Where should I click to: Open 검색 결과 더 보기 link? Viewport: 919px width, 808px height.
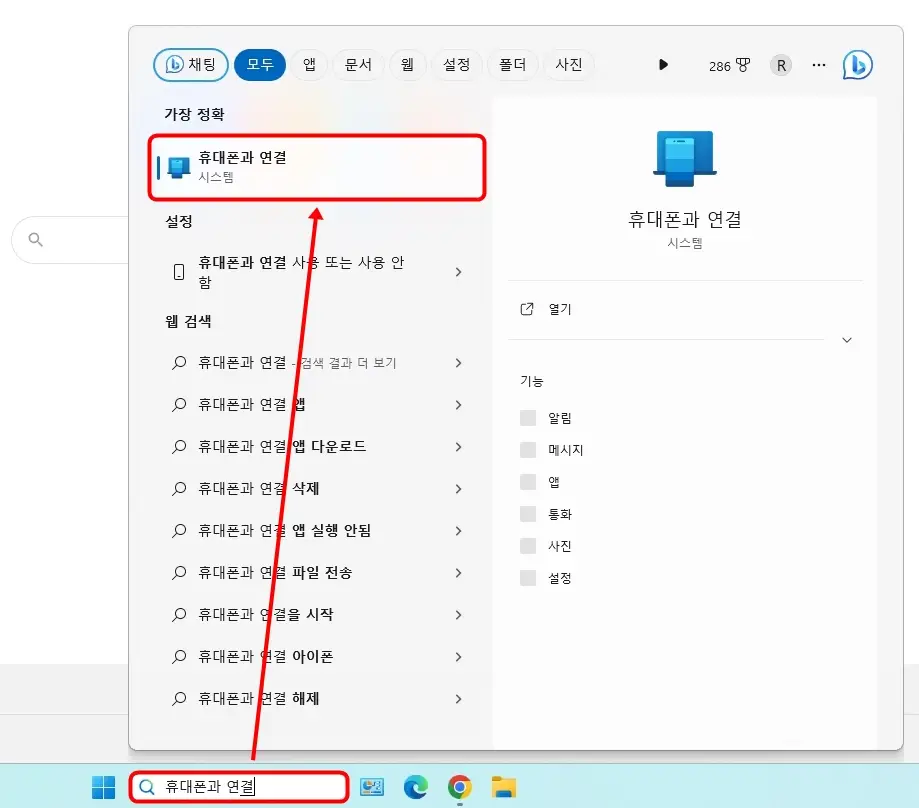click(328, 362)
